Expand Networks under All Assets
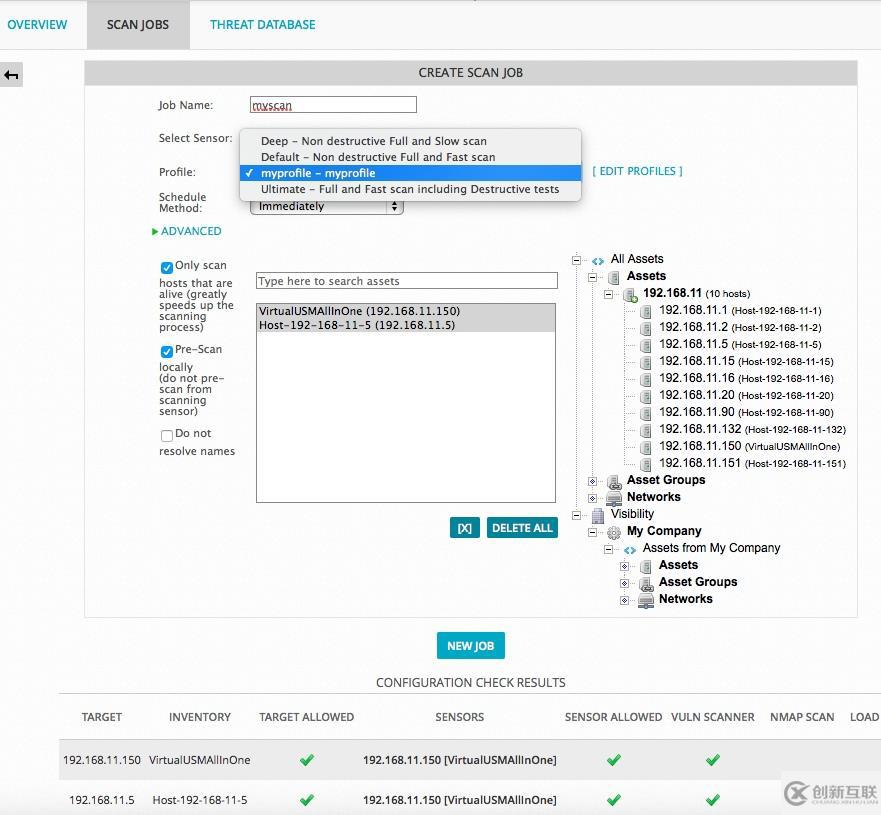This screenshot has height=815, width=881. tap(592, 498)
